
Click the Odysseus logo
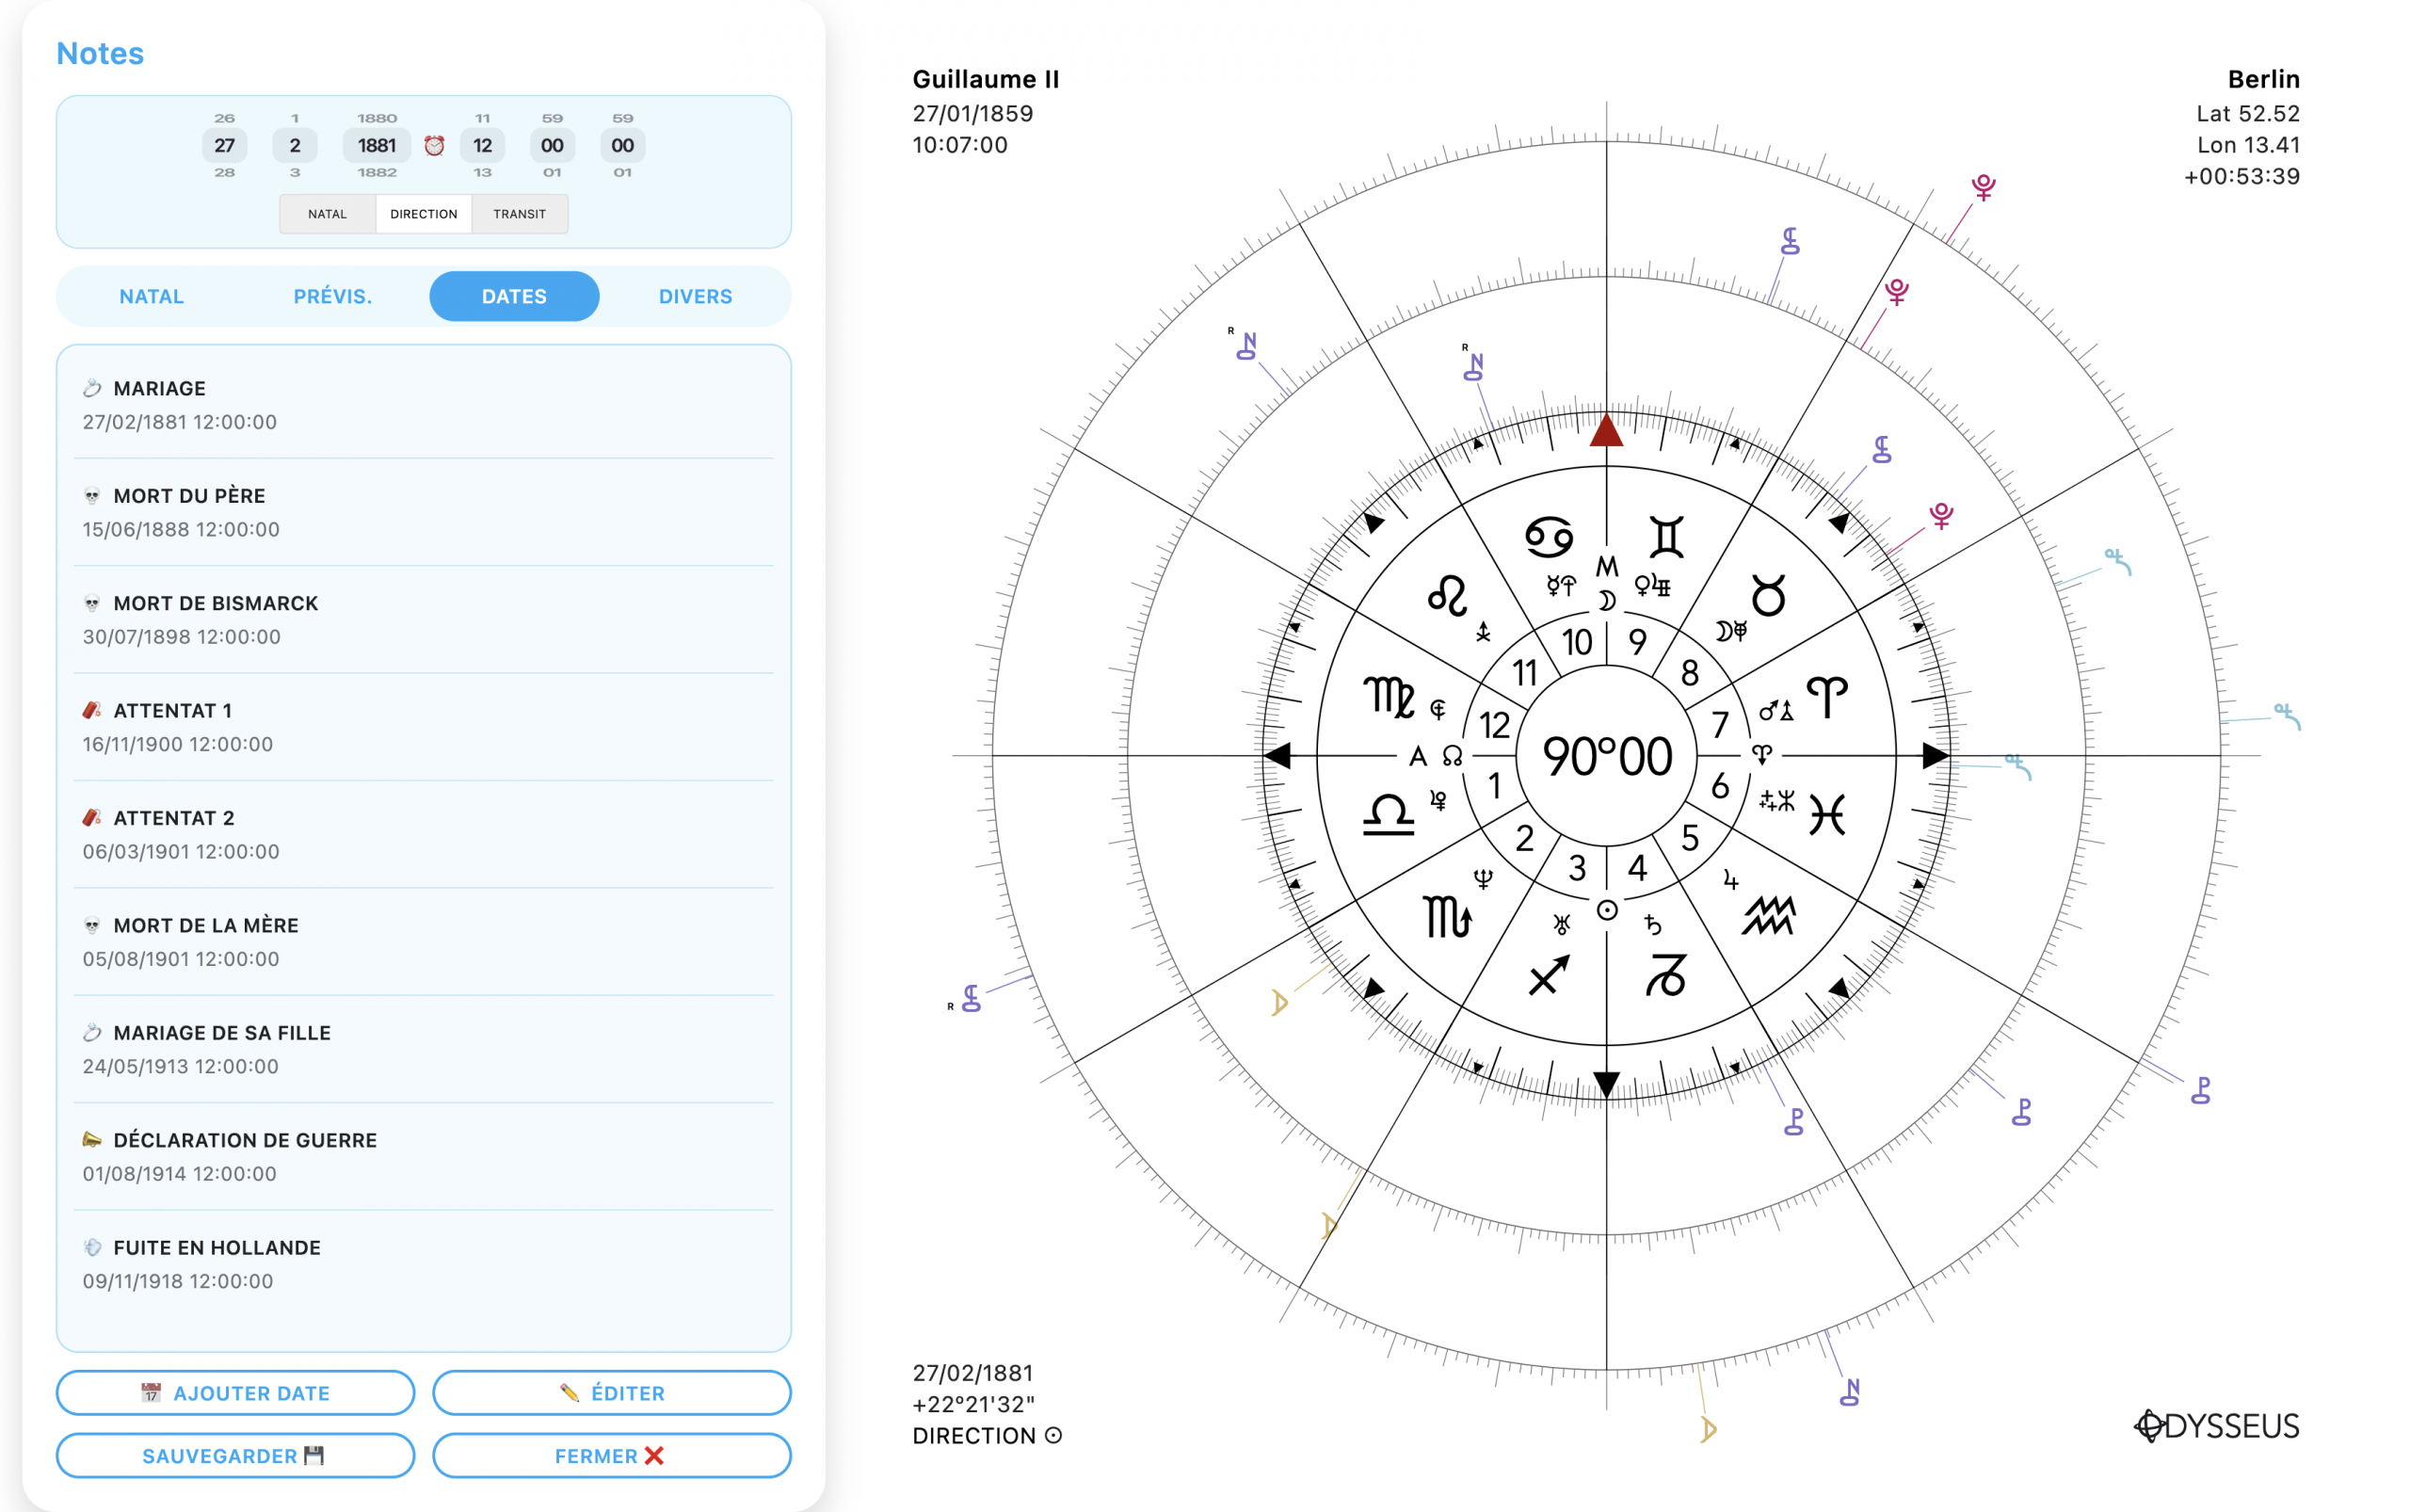coord(2216,1425)
